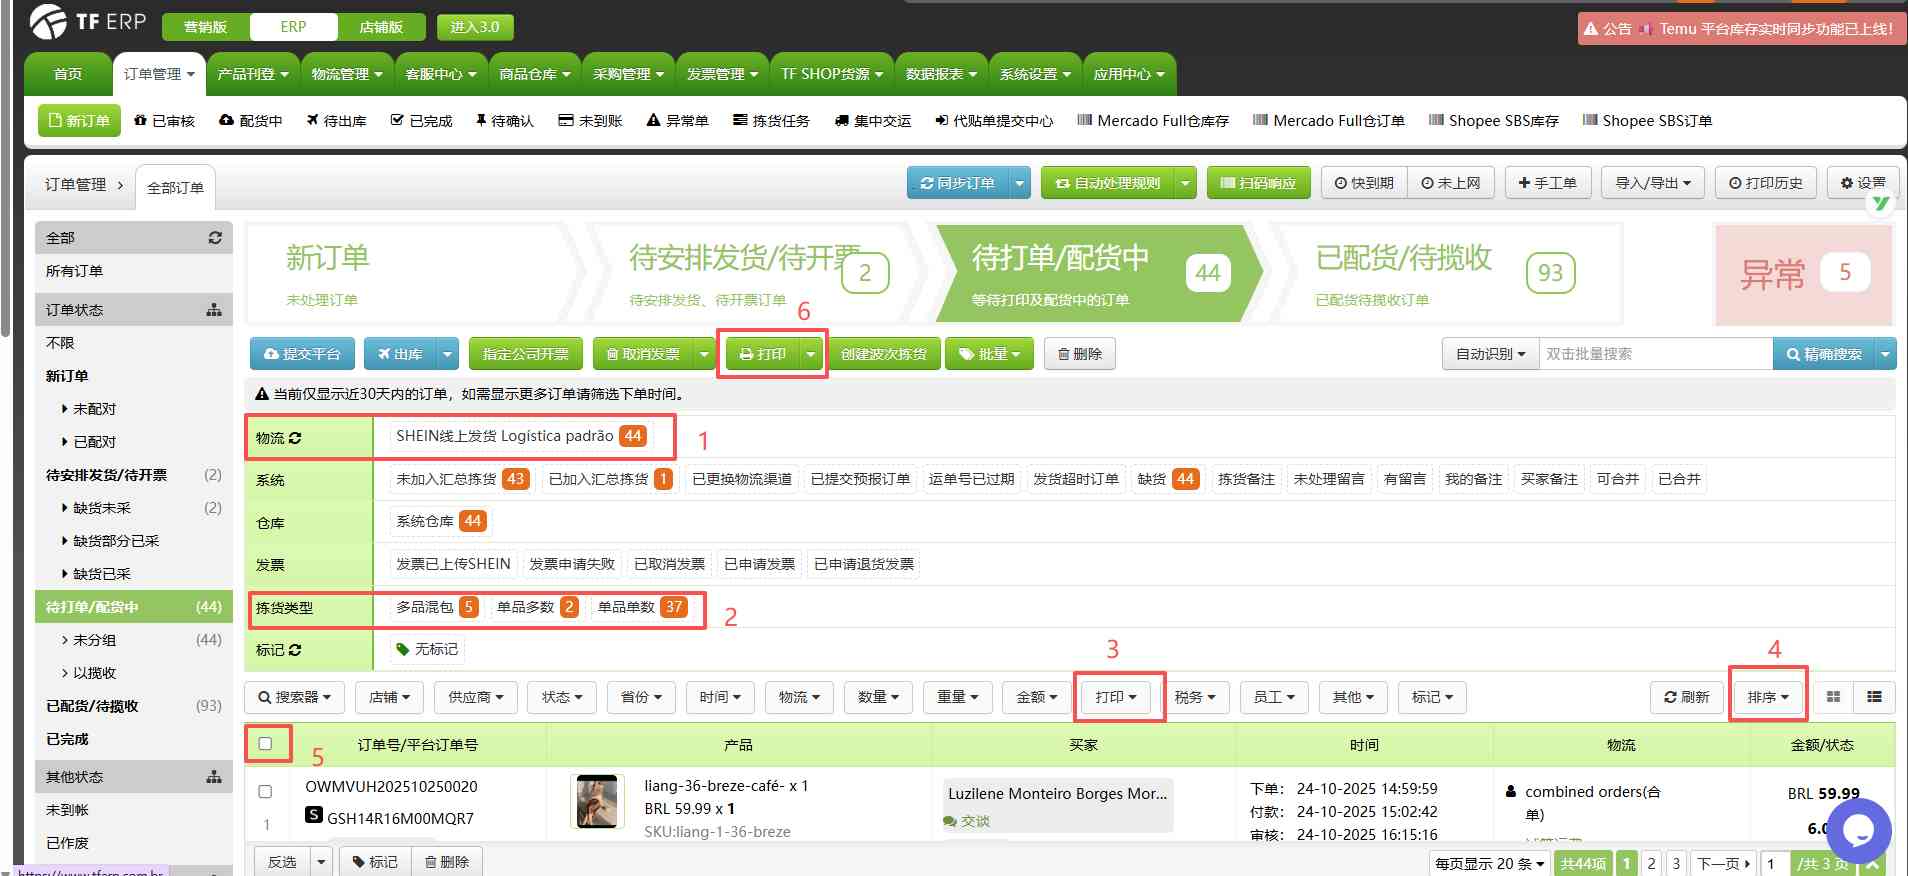Click refresh icon next to 物流 filter
The width and height of the screenshot is (1908, 876).
pos(295,438)
